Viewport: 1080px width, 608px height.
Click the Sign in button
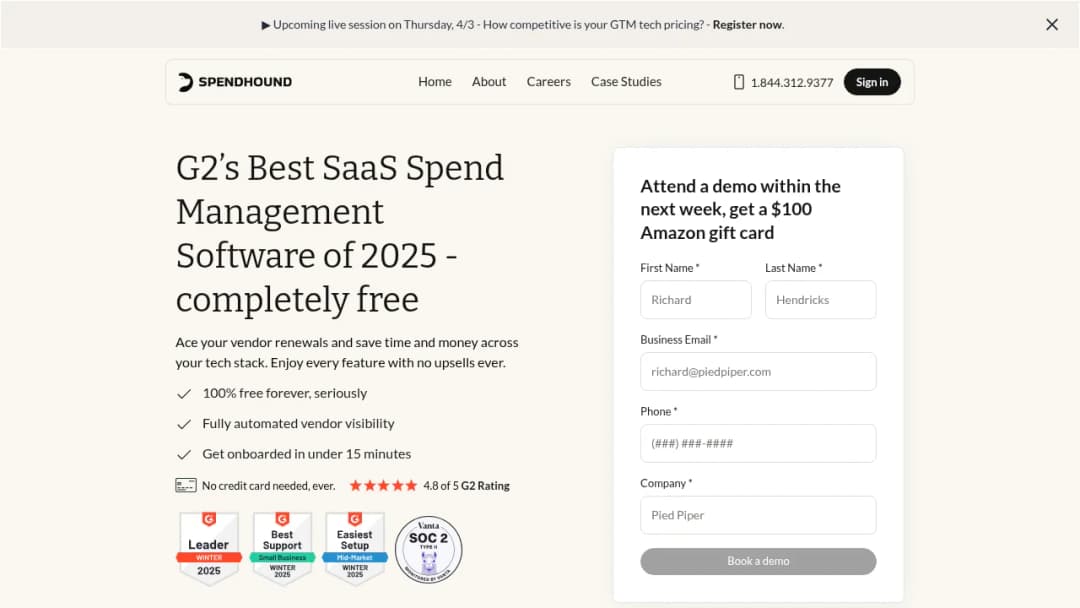tap(872, 82)
